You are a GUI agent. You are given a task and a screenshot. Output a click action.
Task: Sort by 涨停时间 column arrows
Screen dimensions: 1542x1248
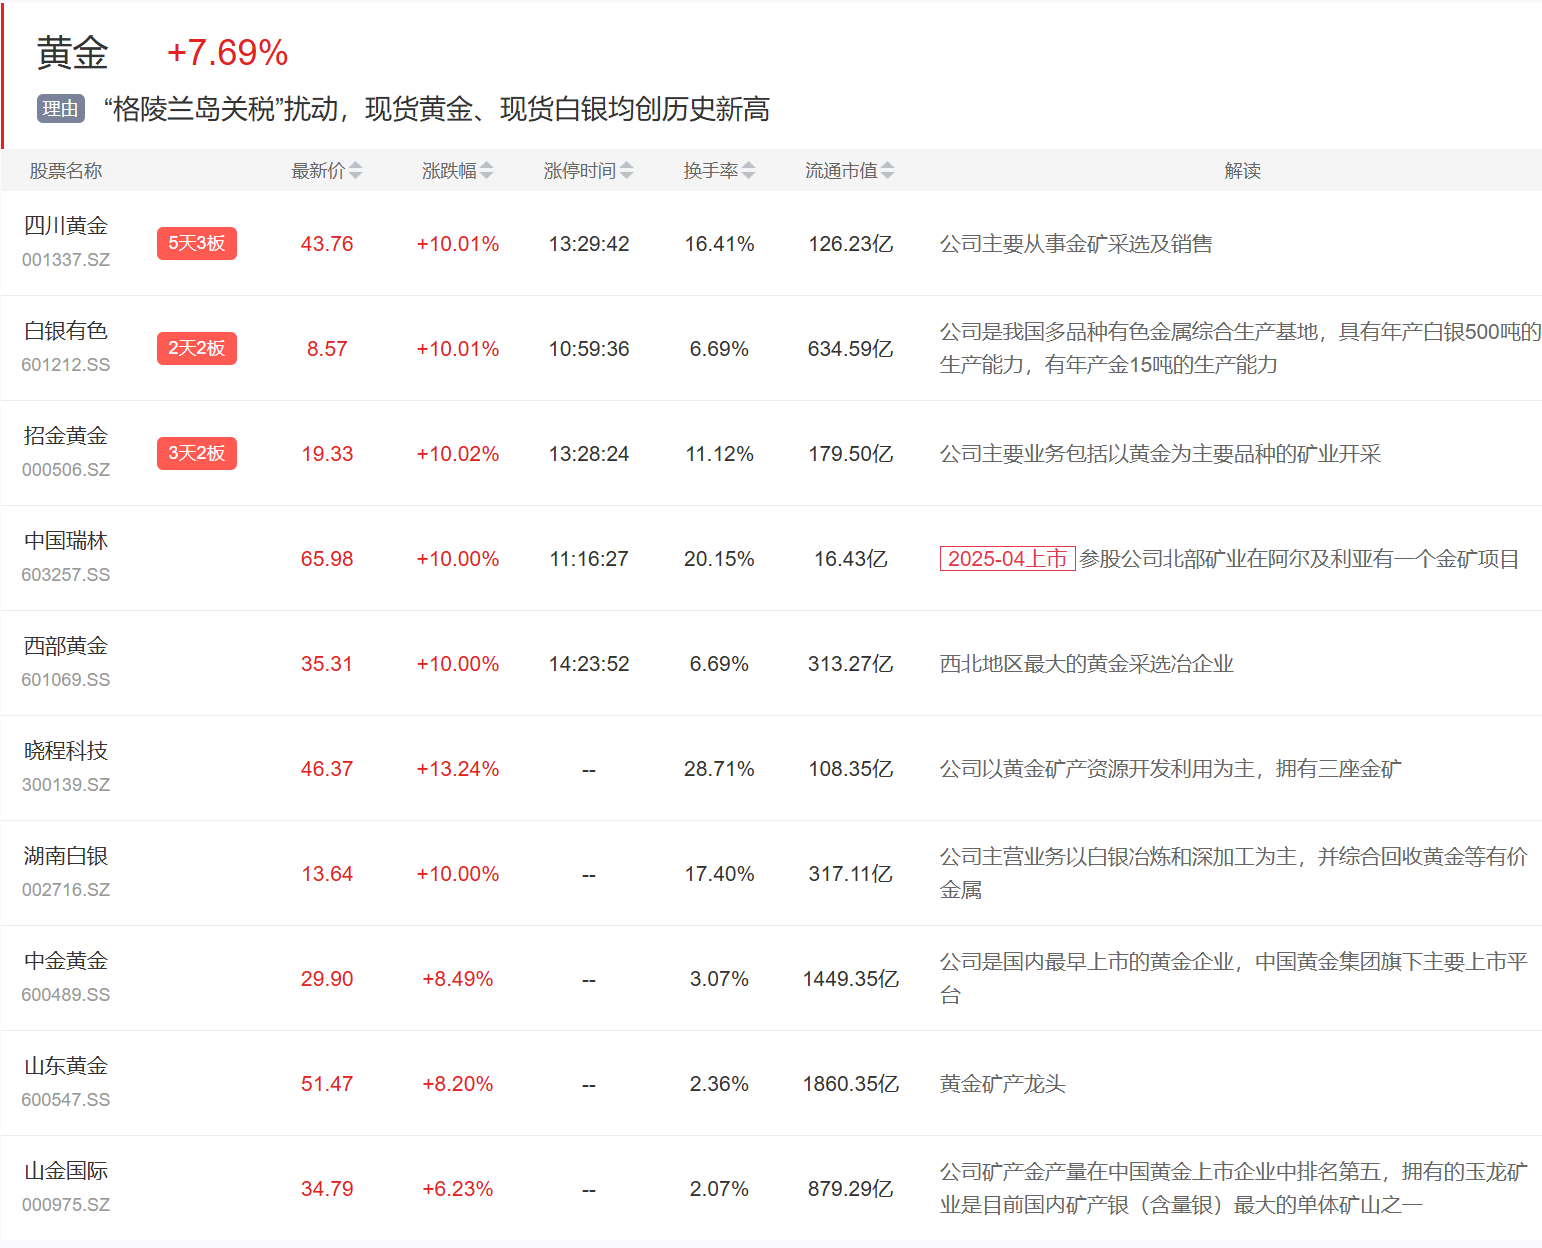tap(626, 171)
